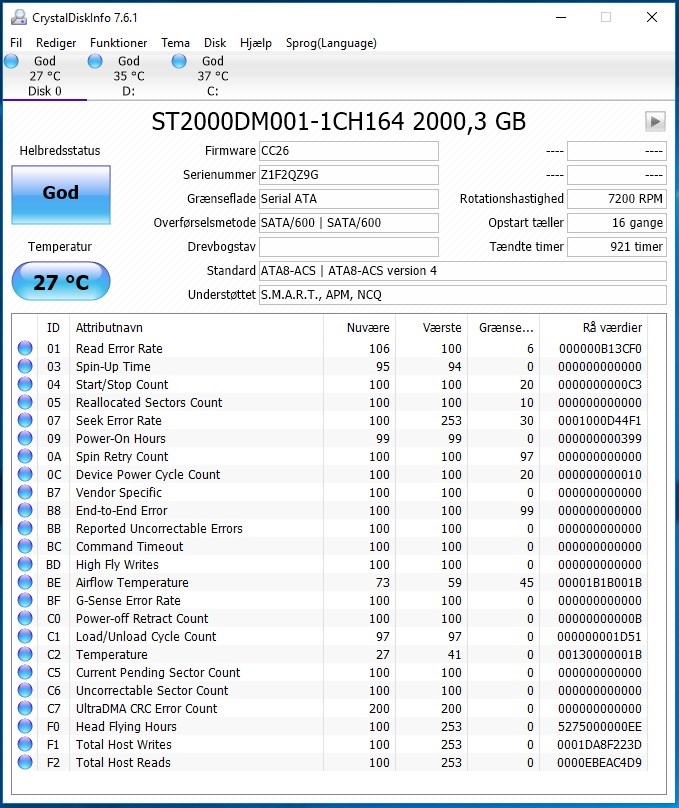Click status icon for Current Pending Sector Count
The height and width of the screenshot is (808, 679).
click(25, 672)
